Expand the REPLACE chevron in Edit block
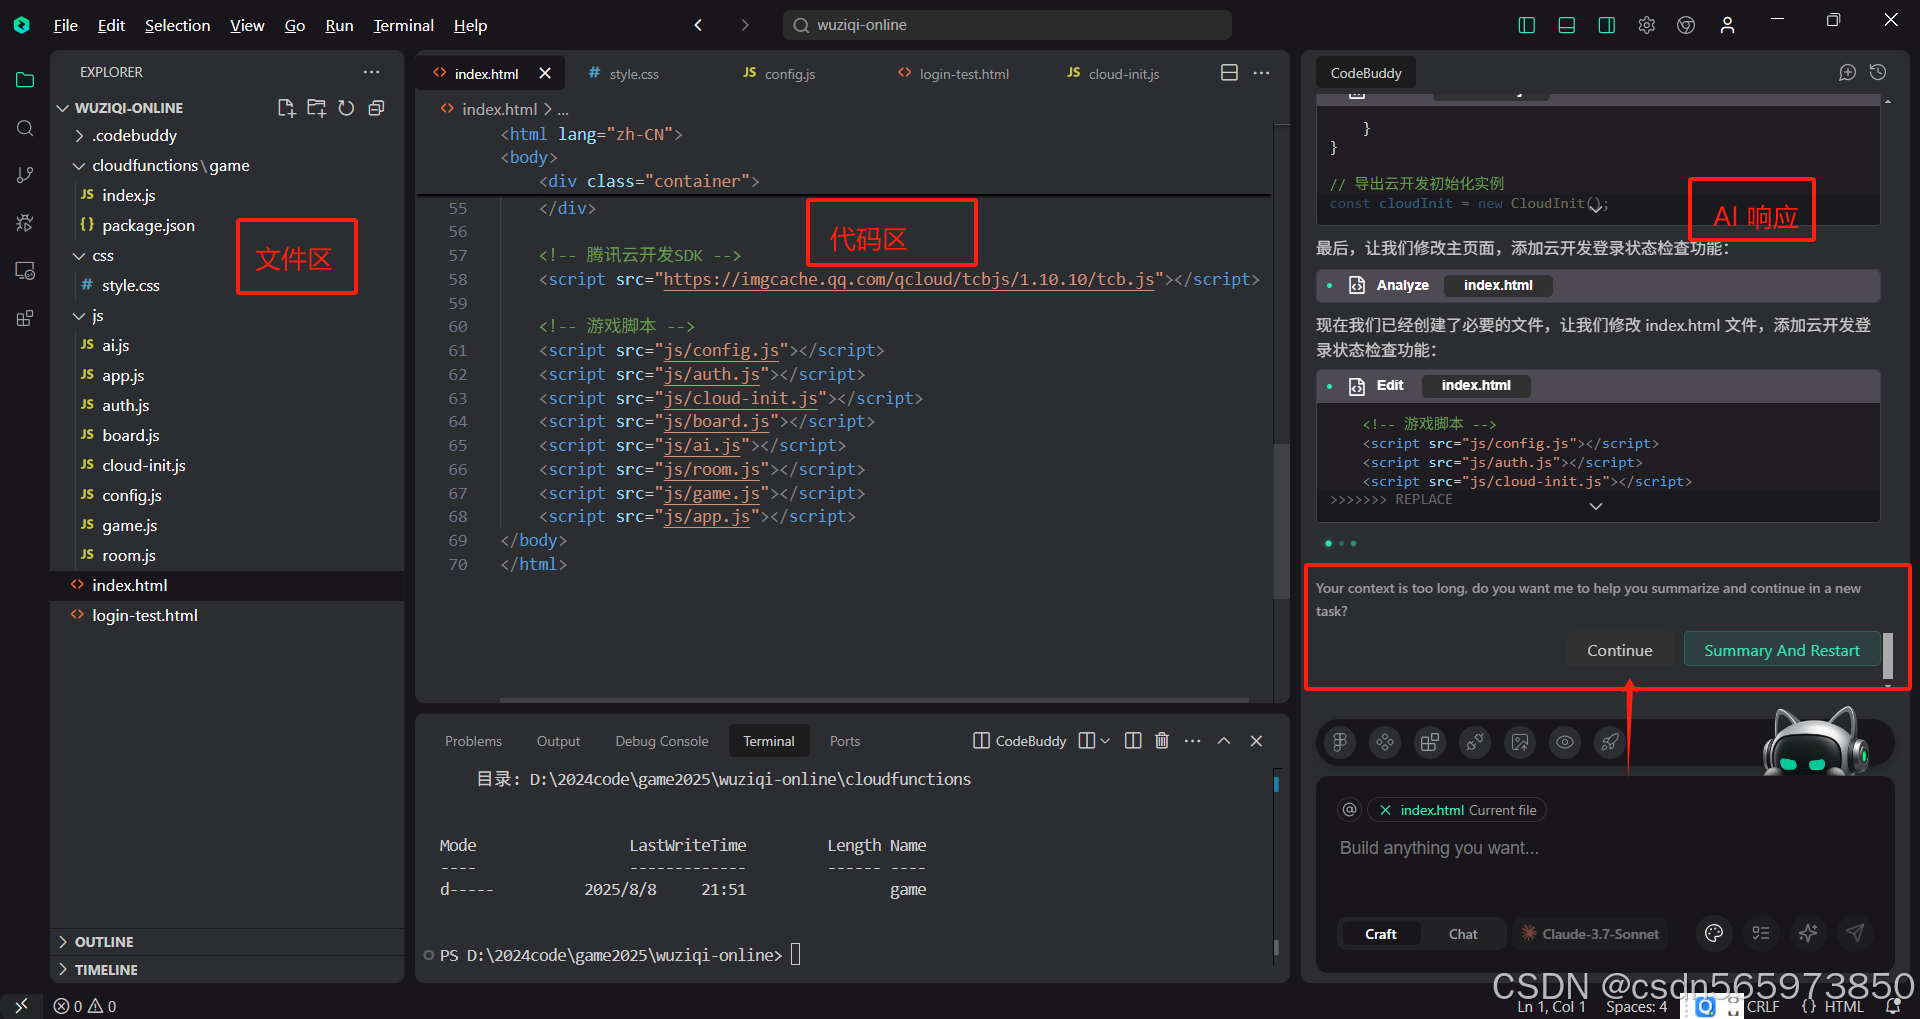The height and width of the screenshot is (1019, 1920). tap(1595, 506)
